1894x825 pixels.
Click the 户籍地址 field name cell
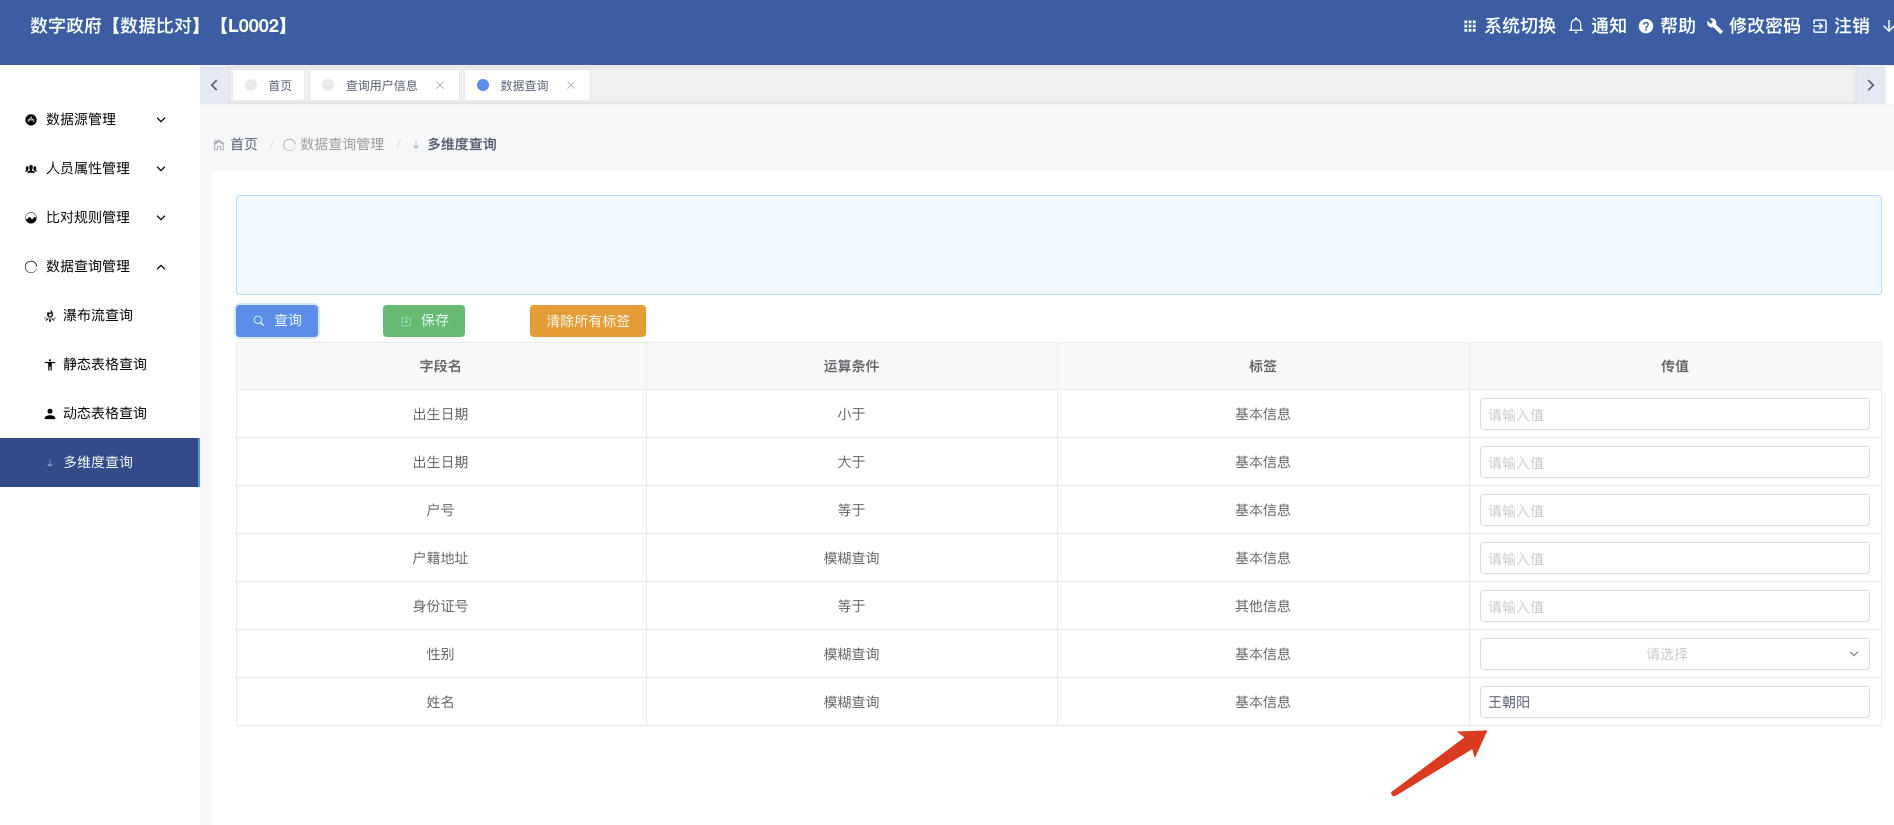tap(441, 558)
